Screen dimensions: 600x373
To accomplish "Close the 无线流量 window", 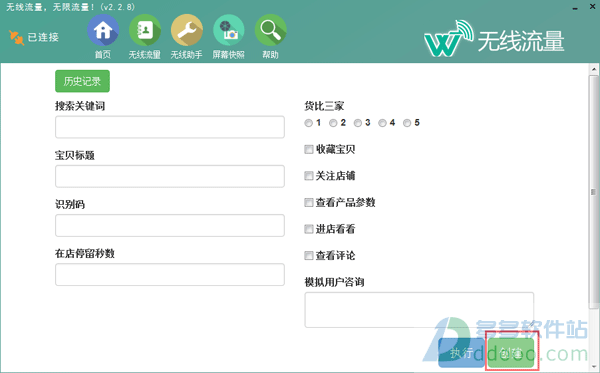I will (x=592, y=7).
